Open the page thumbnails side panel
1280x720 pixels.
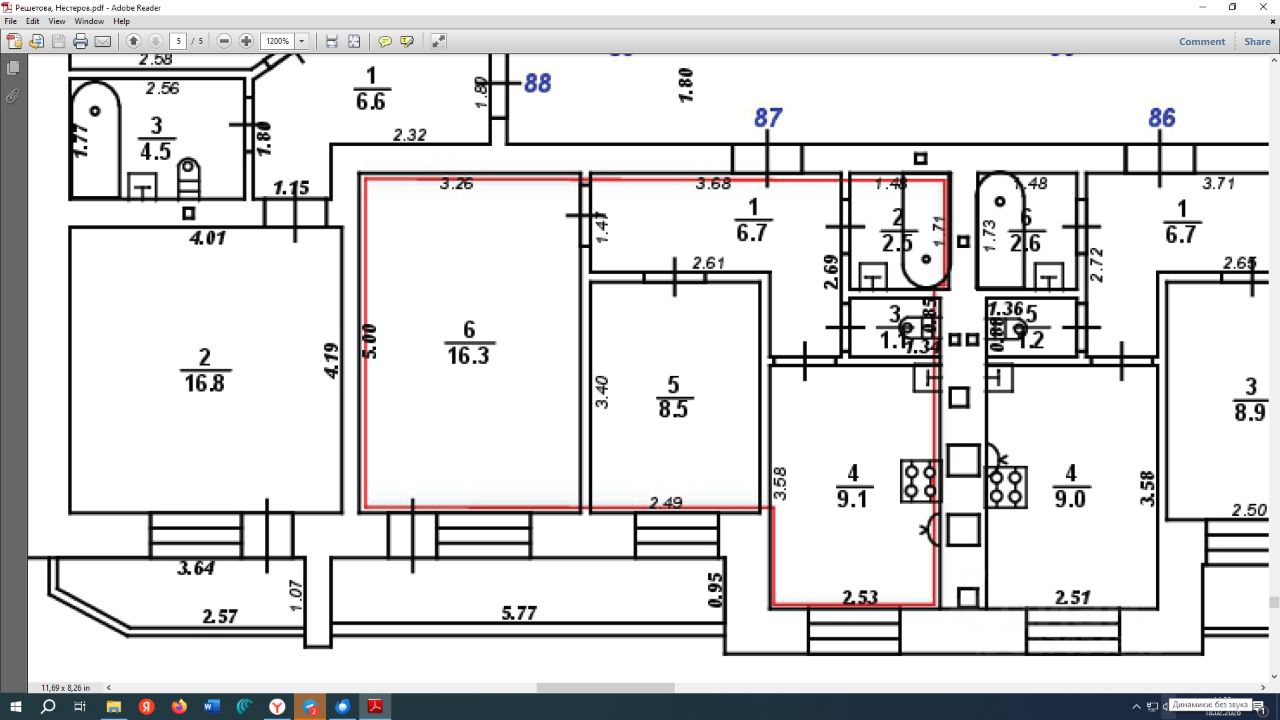(x=13, y=68)
